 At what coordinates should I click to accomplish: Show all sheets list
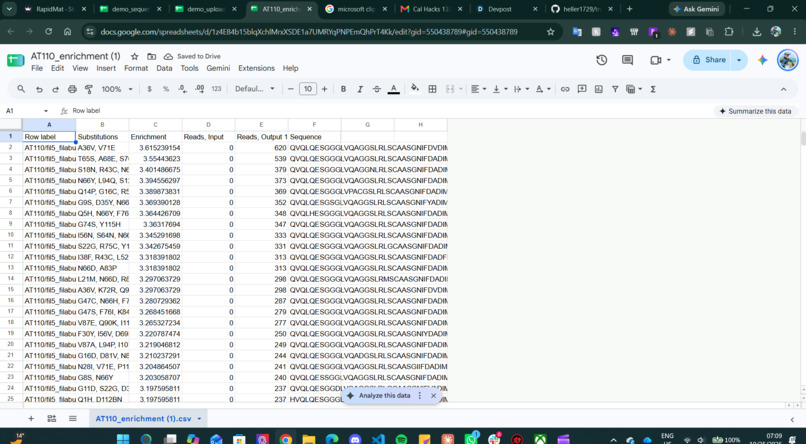coord(72,419)
